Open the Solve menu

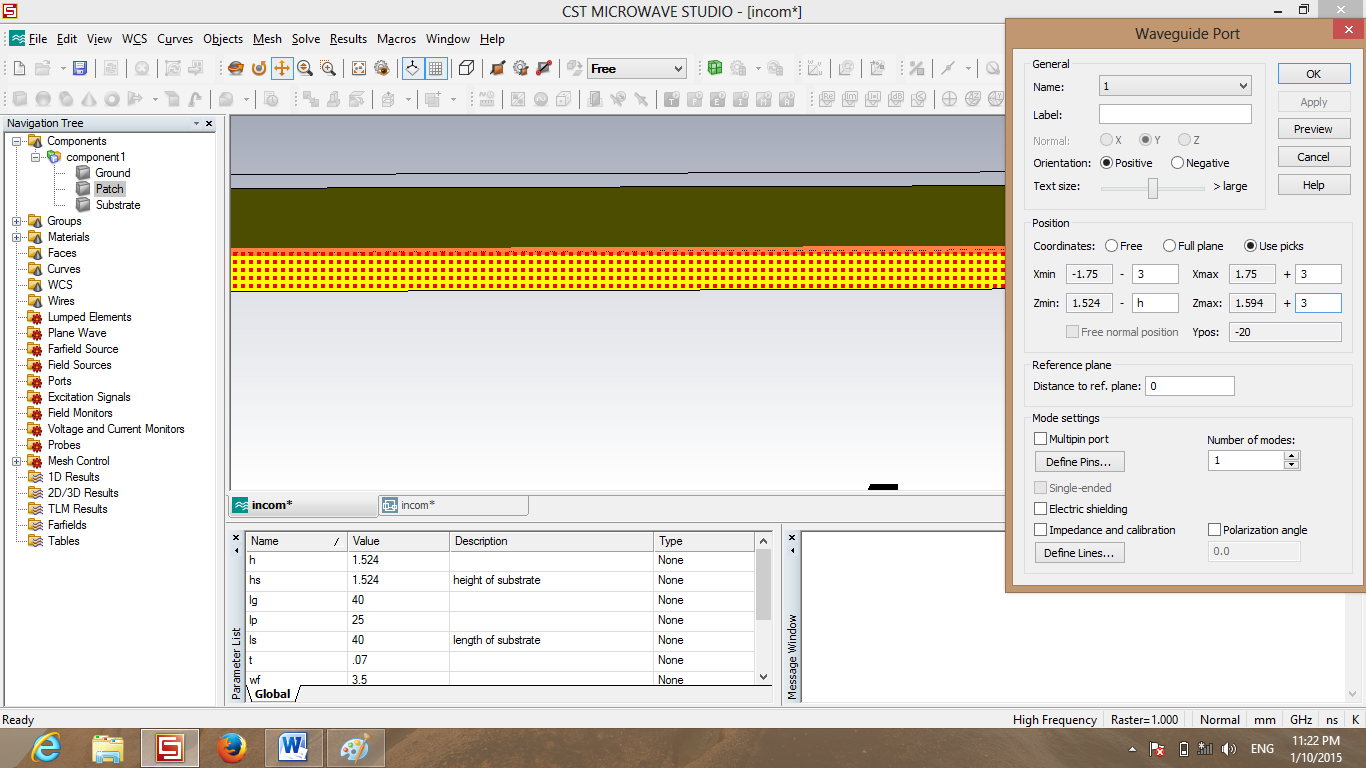tap(306, 39)
